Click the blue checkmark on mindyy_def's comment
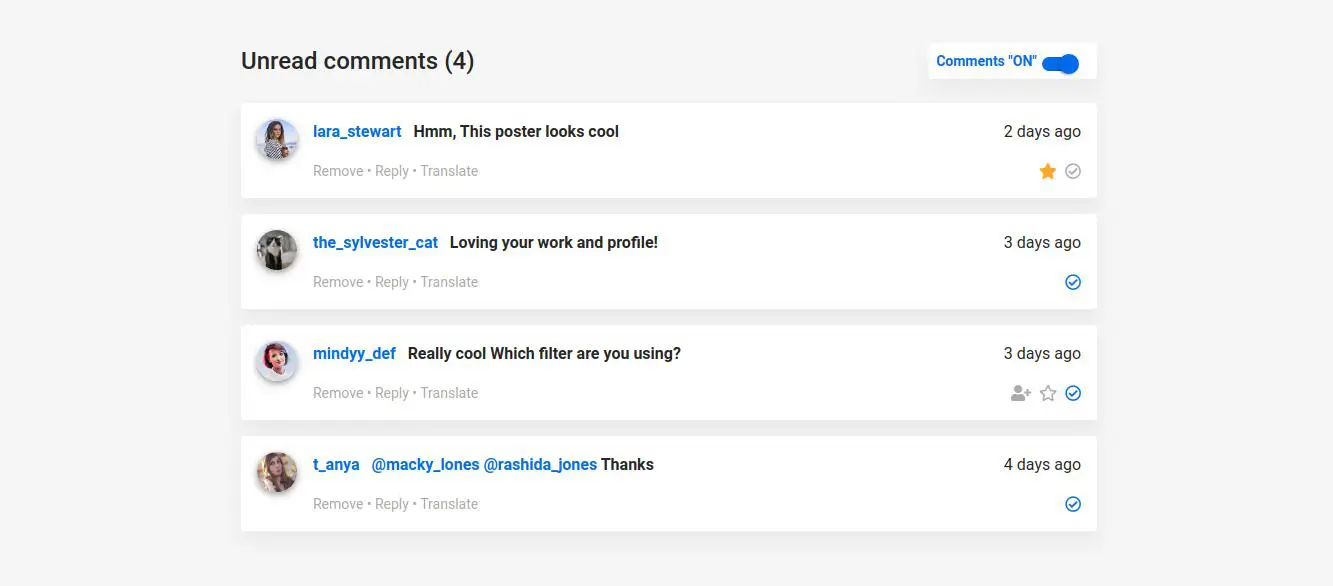The image size is (1333, 586). pos(1073,394)
